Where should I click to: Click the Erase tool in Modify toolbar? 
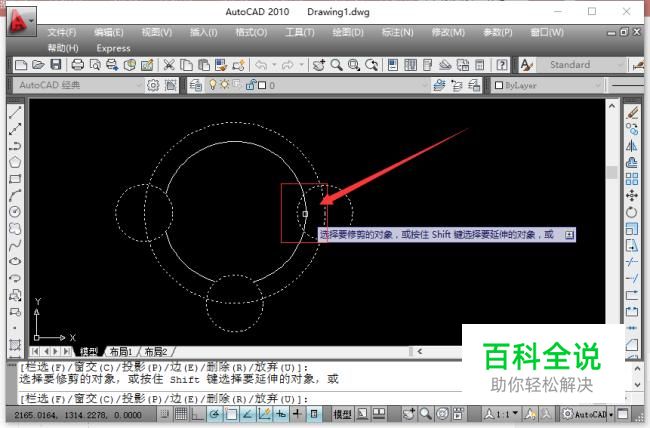tap(632, 113)
